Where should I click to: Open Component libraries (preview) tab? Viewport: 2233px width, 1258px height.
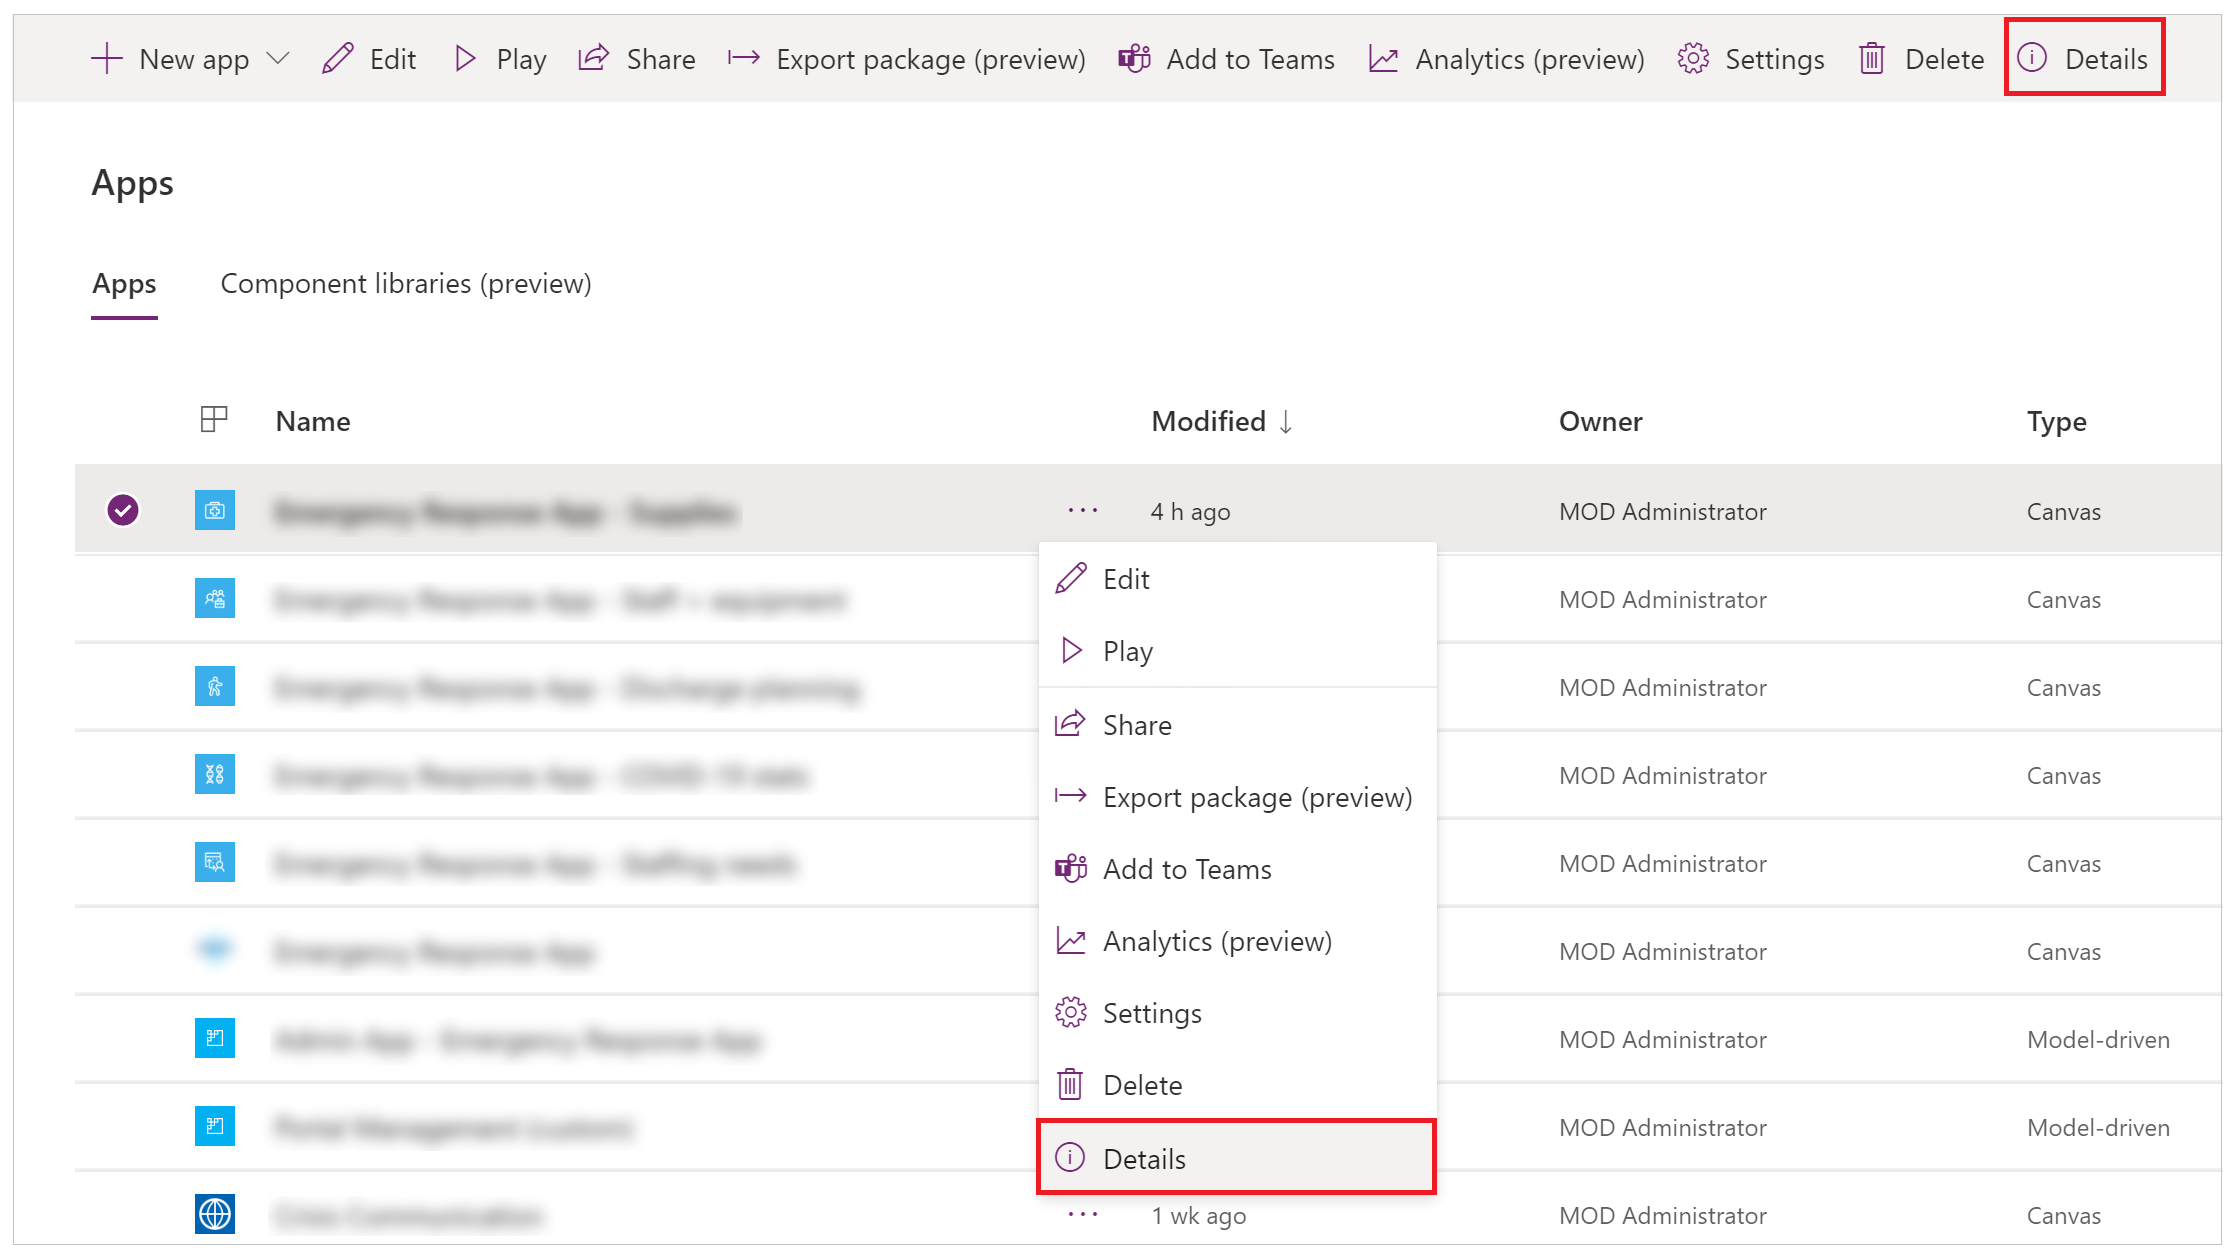[405, 282]
